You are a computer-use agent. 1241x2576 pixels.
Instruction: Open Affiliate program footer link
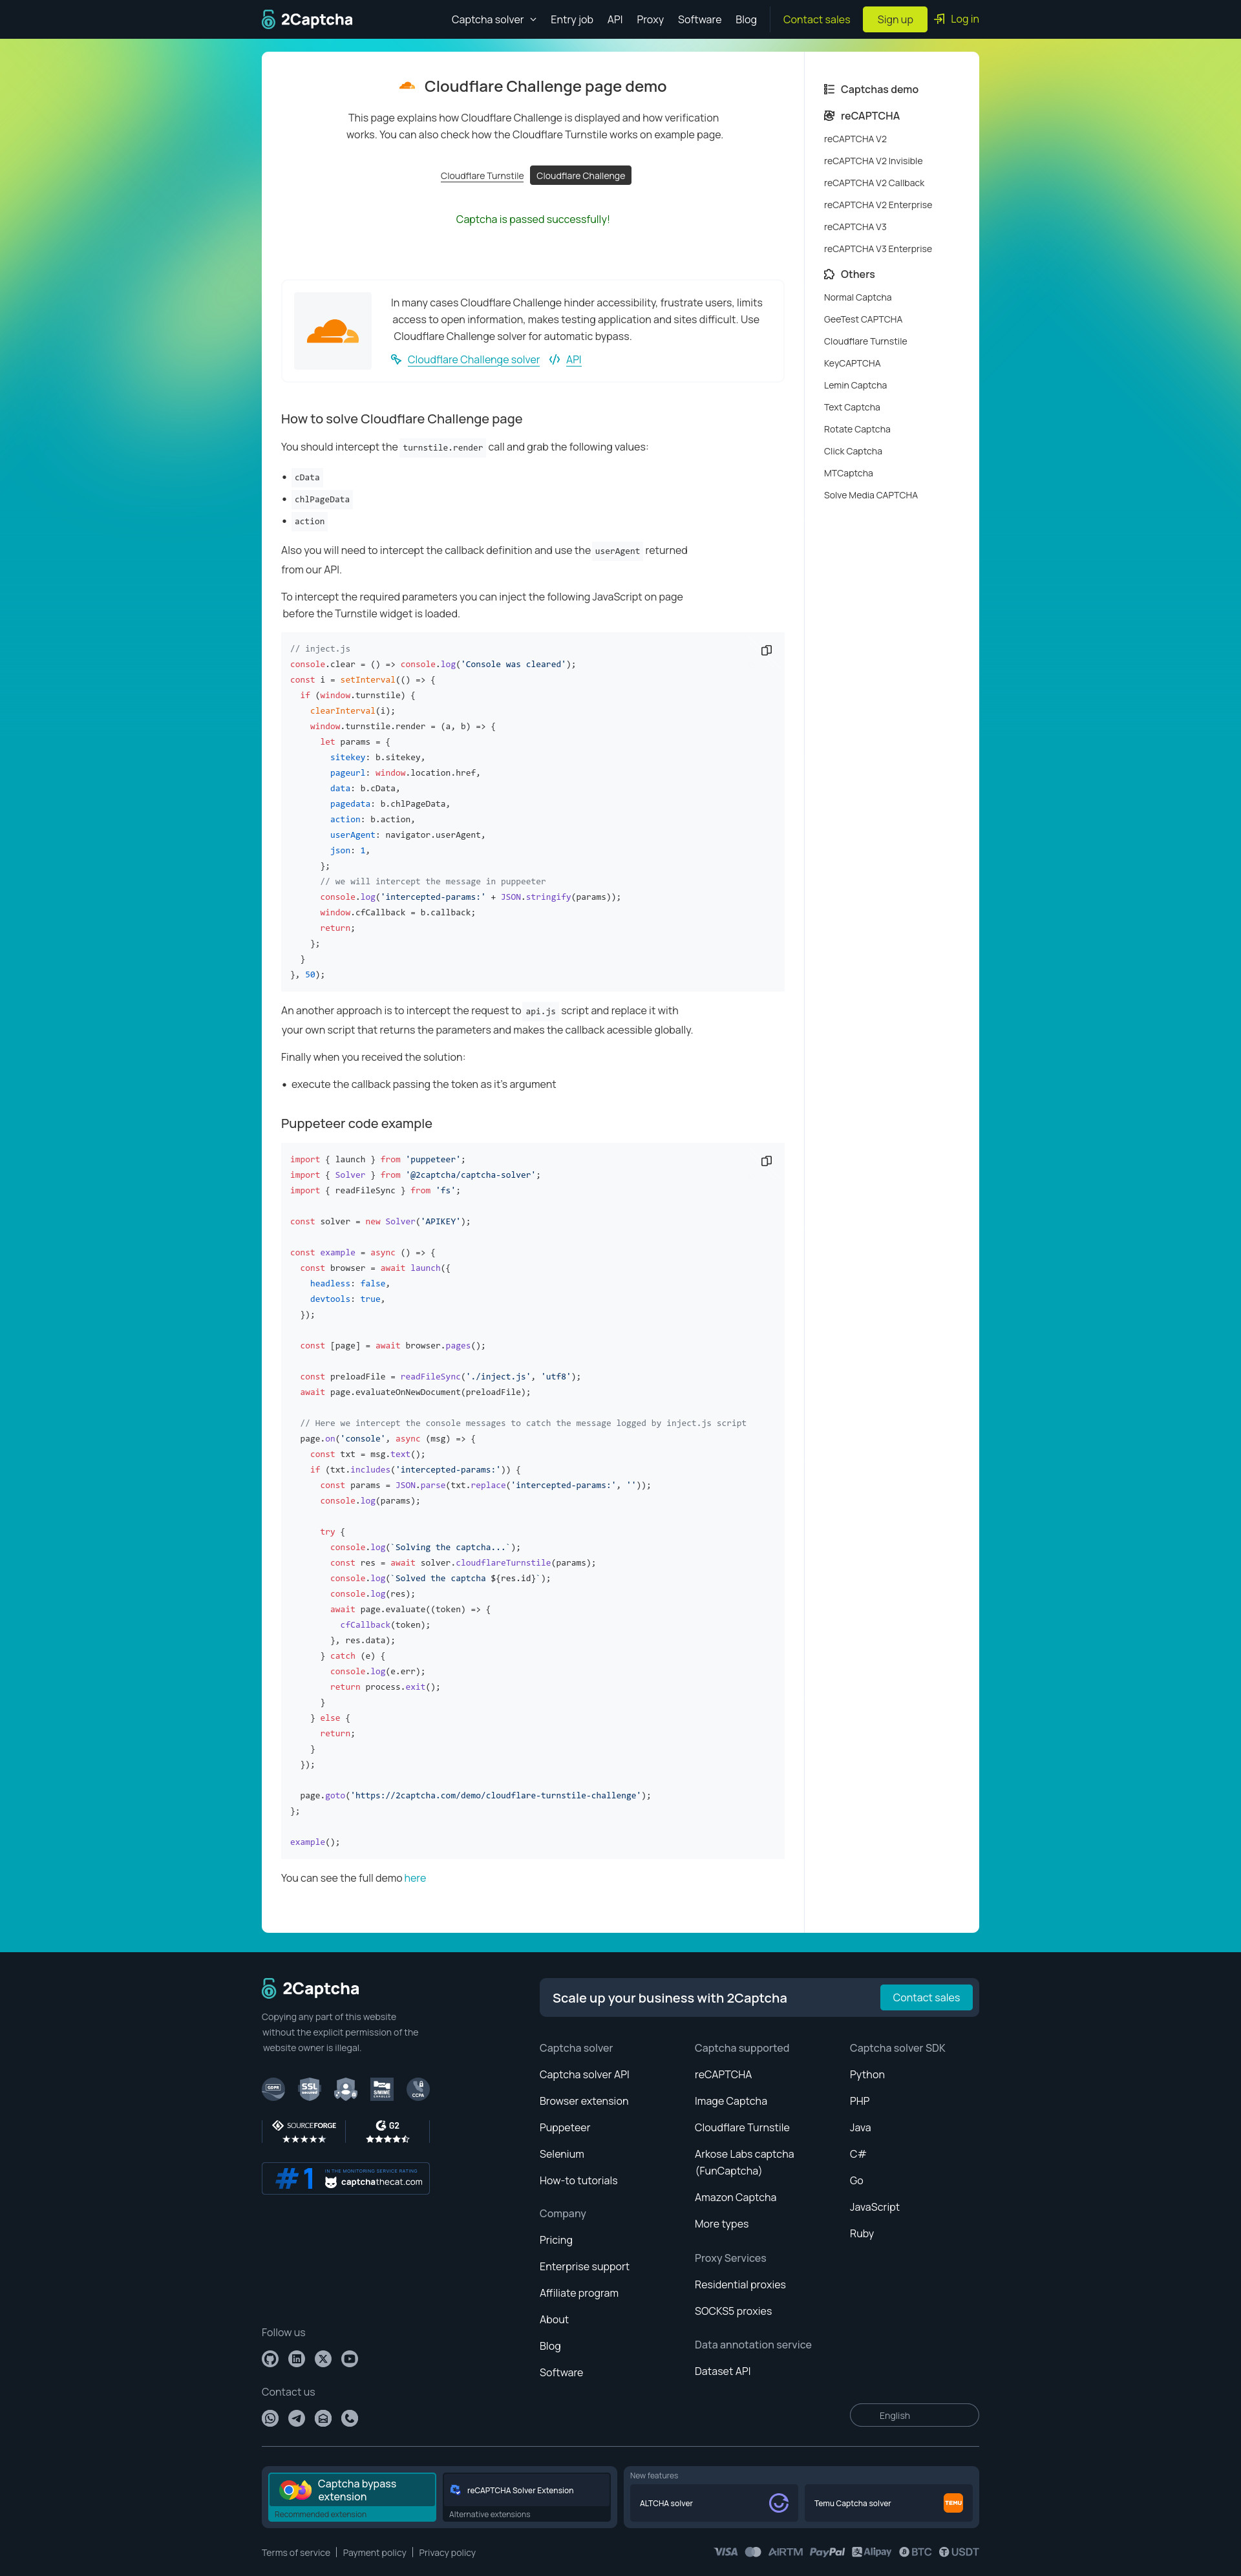579,2293
